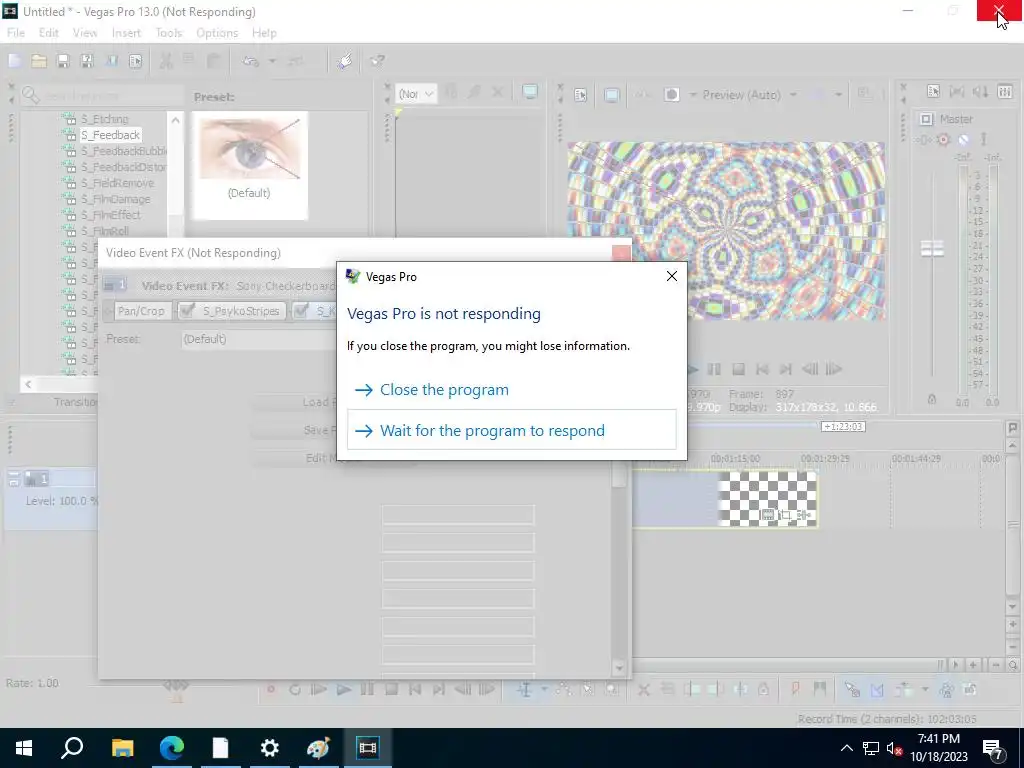1024x768 pixels.
Task: Open the overlays dropdown arrow in preview toolbar
Action: tap(838, 95)
